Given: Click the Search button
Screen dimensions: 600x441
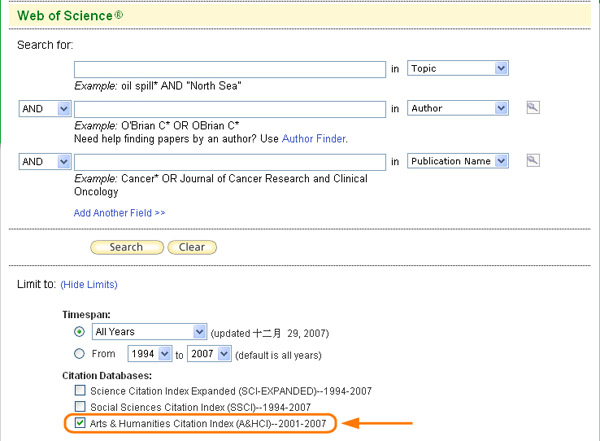Looking at the screenshot, I should pyautogui.click(x=127, y=247).
